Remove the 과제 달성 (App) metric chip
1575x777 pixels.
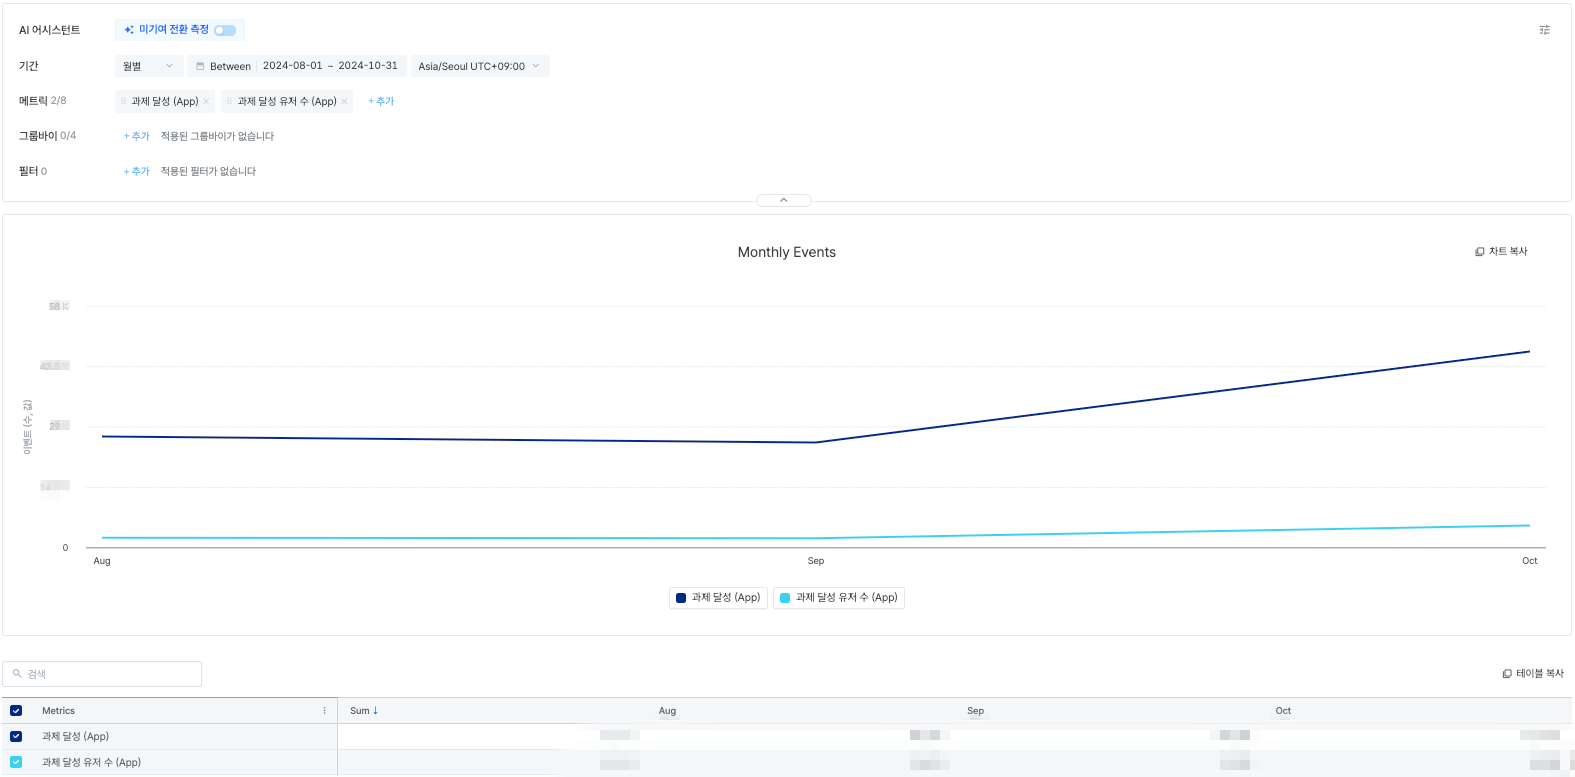pyautogui.click(x=206, y=101)
